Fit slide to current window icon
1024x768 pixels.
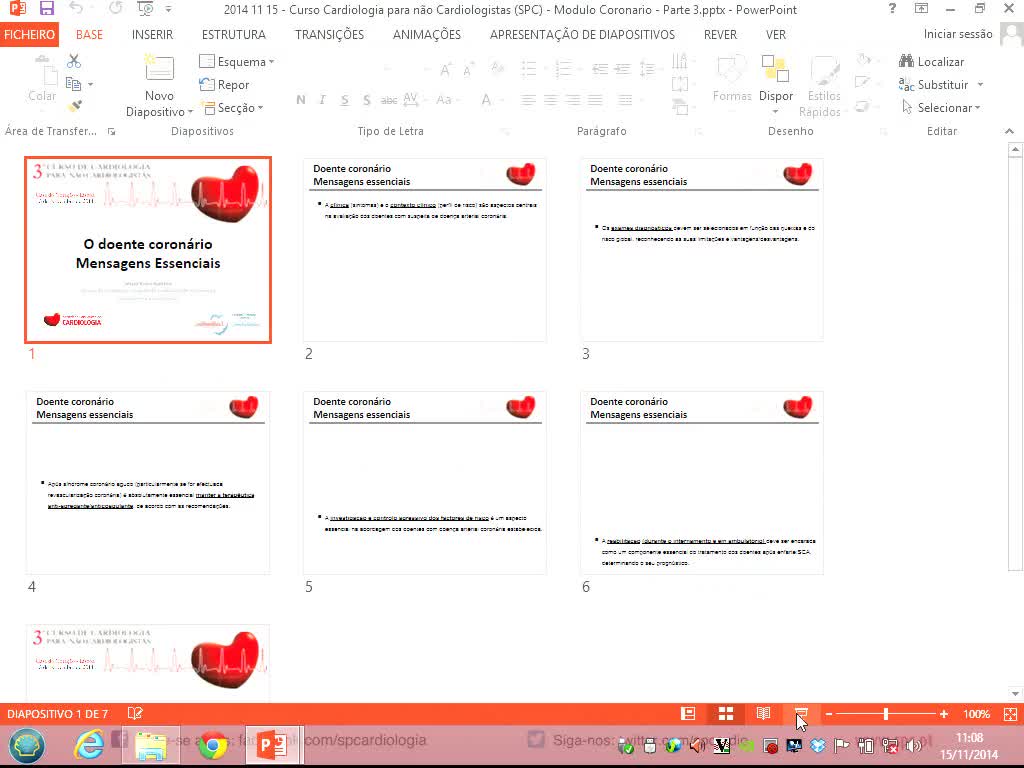tap(1010, 714)
